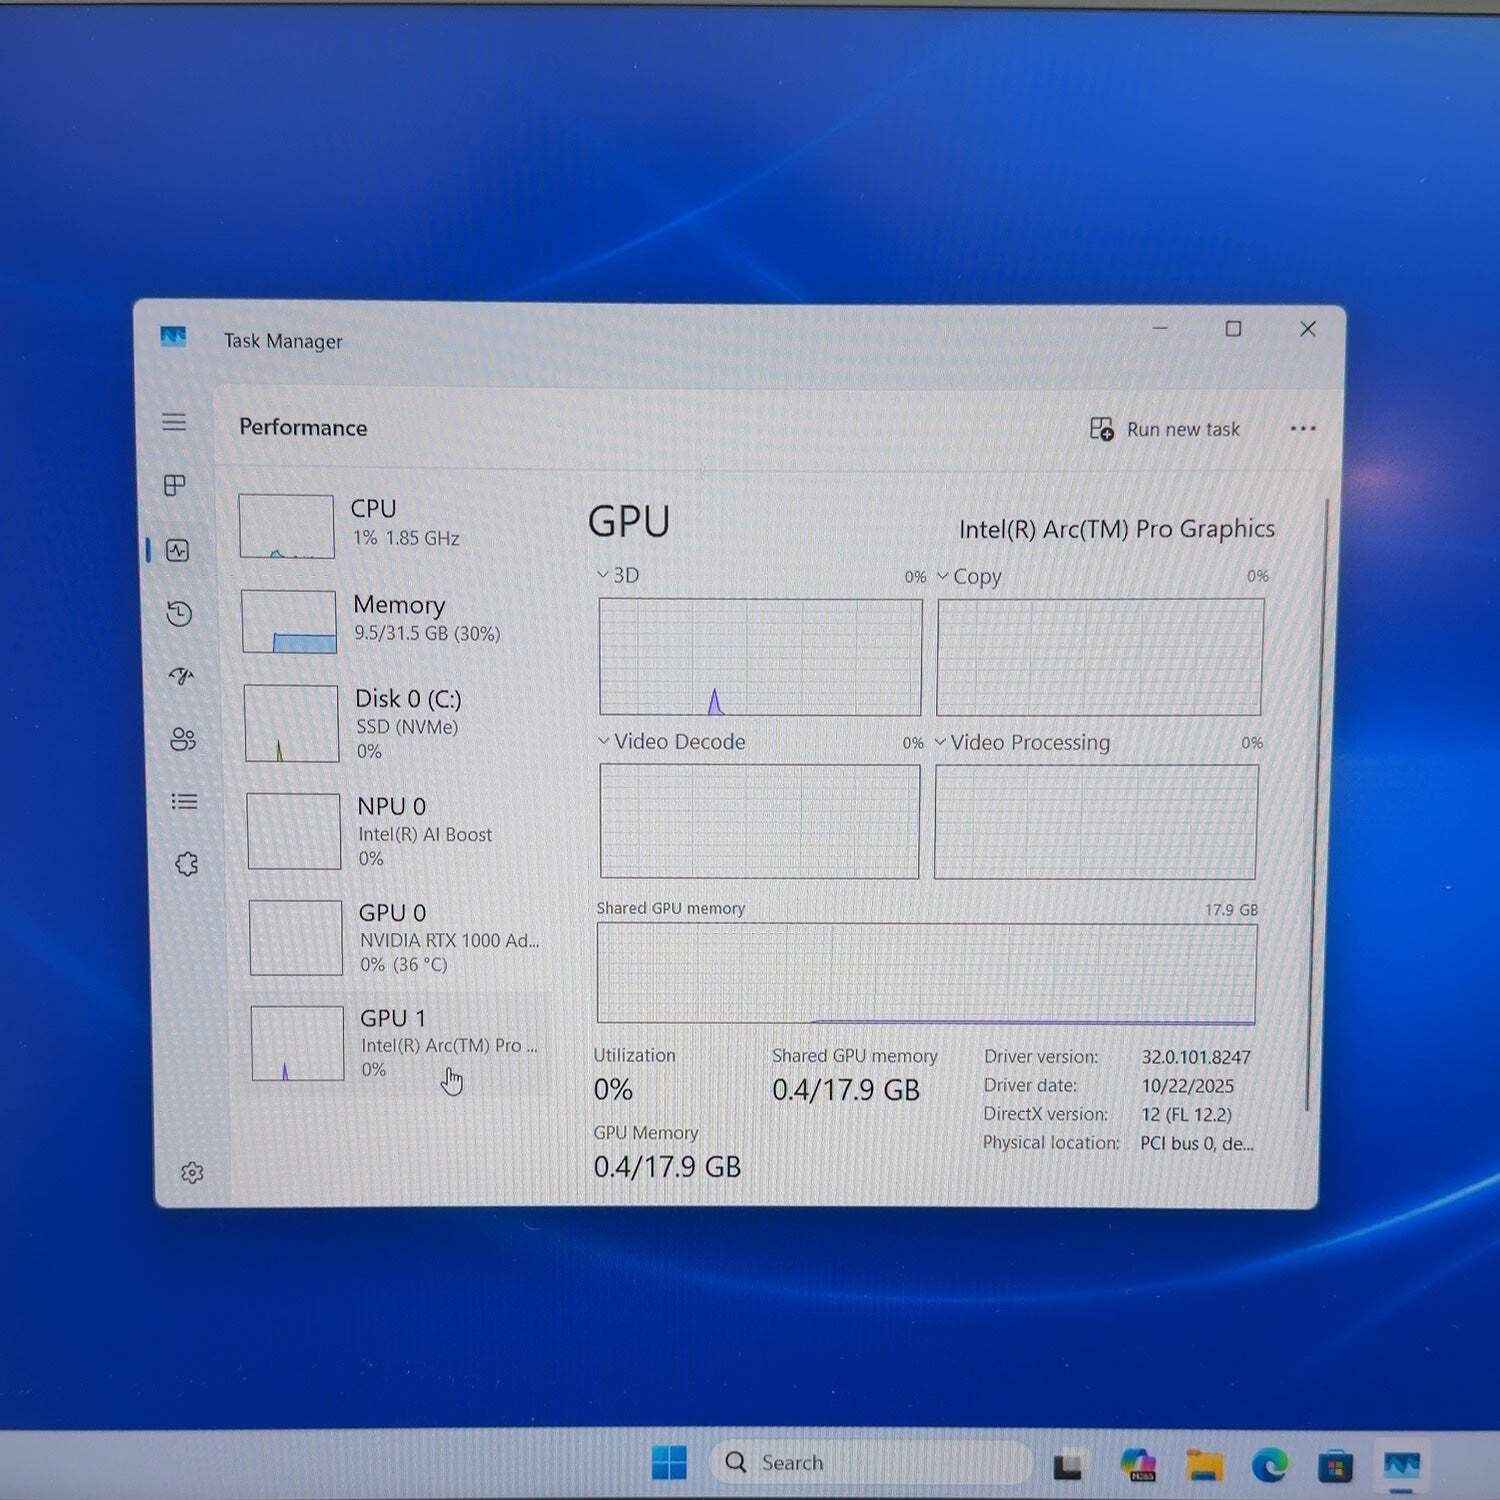Maximize the Task Manager window
1500x1500 pixels.
(1233, 328)
